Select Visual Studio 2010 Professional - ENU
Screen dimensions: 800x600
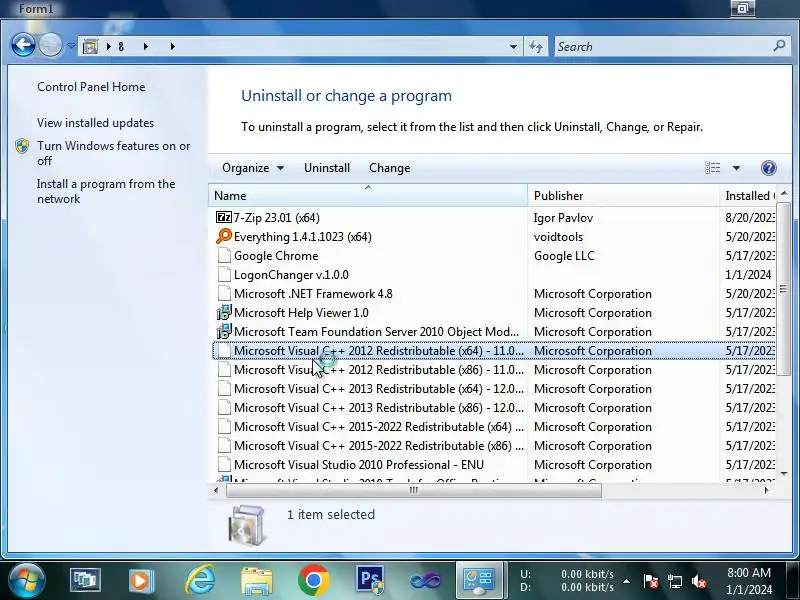click(x=359, y=465)
